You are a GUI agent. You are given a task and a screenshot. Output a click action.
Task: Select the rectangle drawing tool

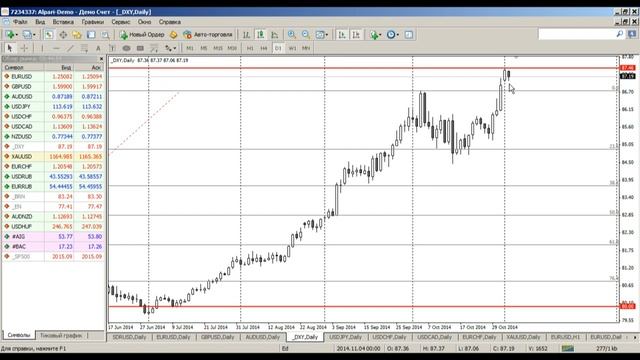pyautogui.click(x=140, y=48)
